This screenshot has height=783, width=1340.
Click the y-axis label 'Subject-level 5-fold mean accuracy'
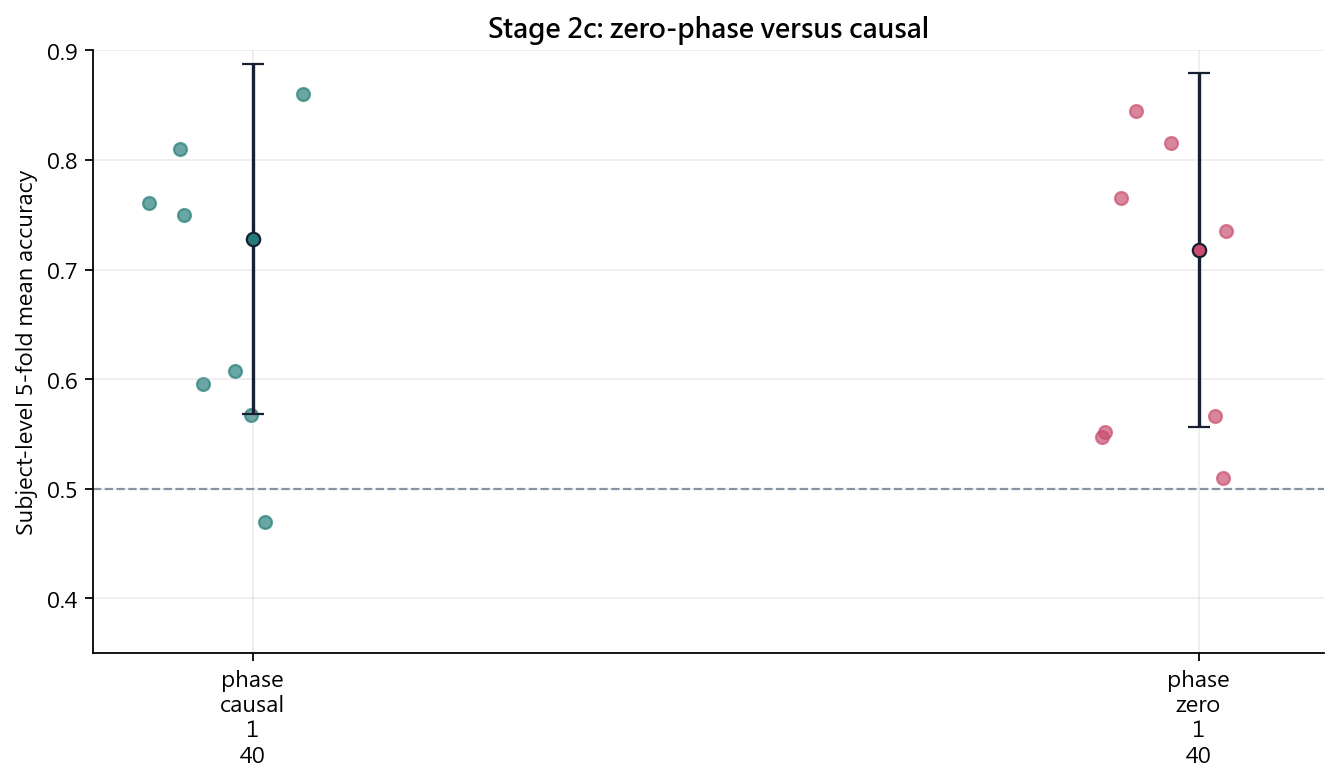click(25, 352)
